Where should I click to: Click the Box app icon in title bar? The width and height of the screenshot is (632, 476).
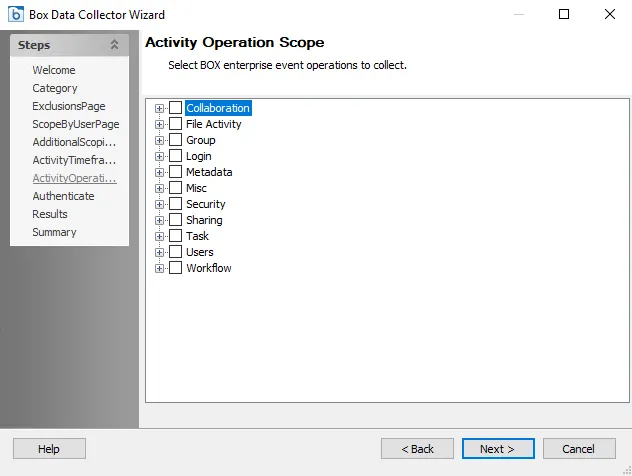16,14
